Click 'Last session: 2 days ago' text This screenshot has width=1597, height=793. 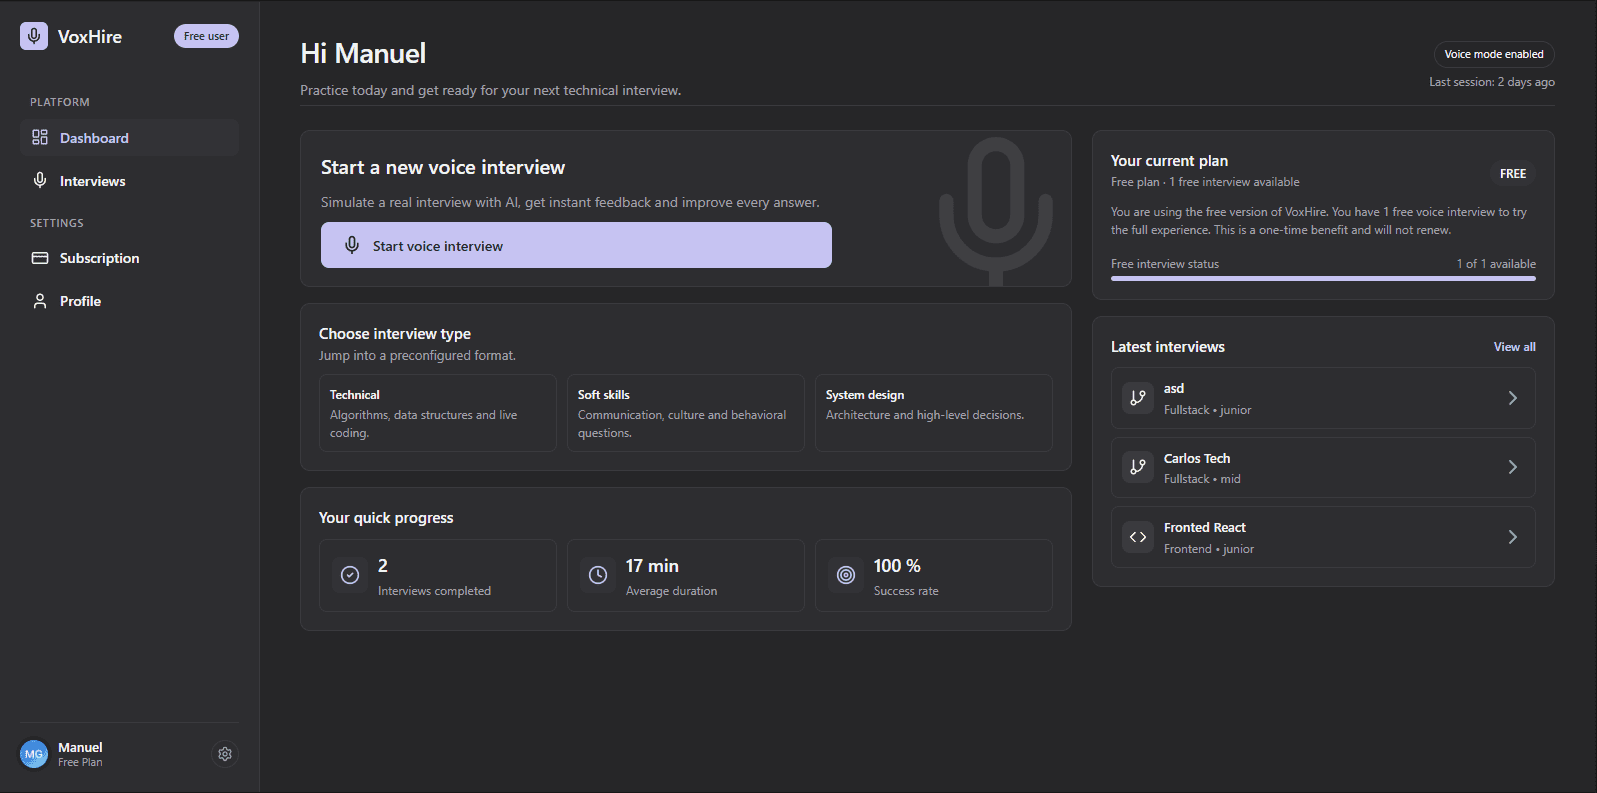click(1492, 82)
